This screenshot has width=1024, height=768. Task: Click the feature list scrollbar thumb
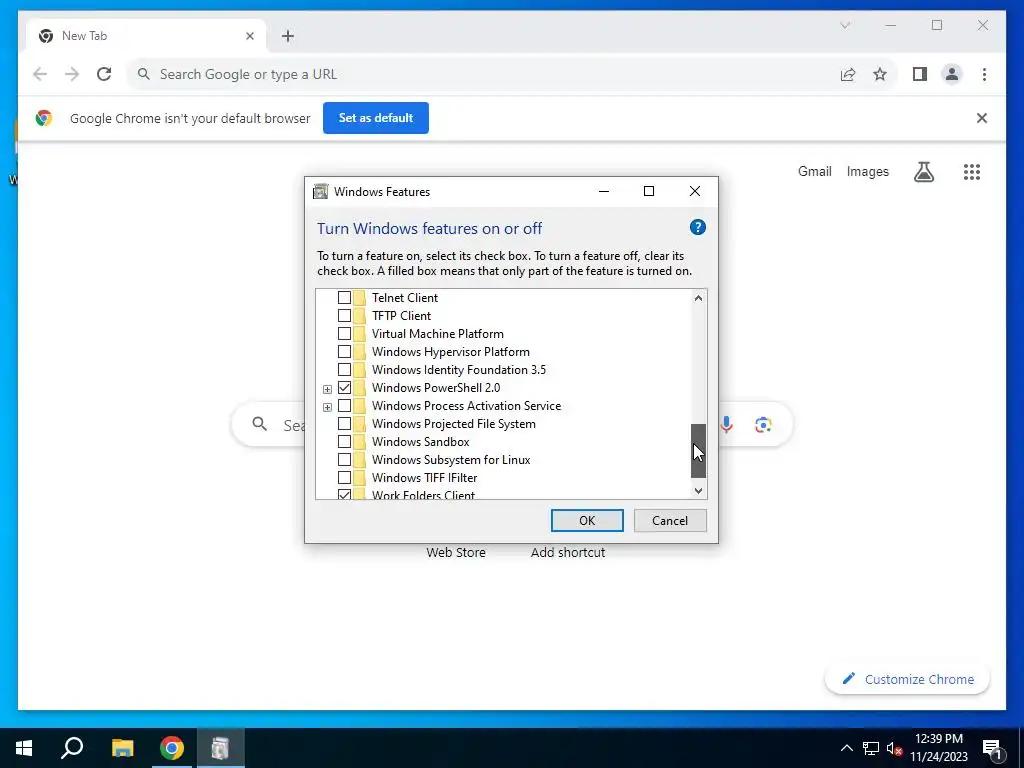point(698,451)
